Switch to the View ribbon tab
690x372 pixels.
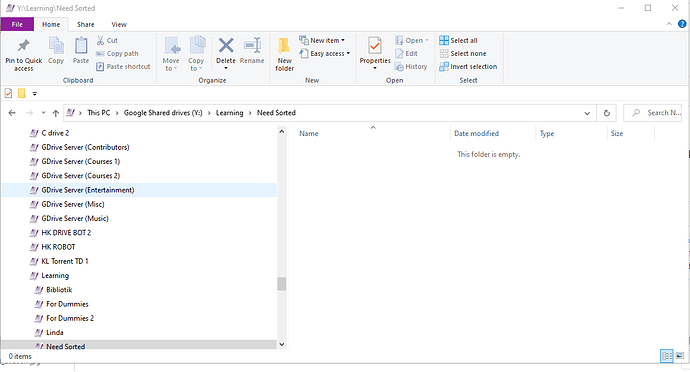coord(119,25)
